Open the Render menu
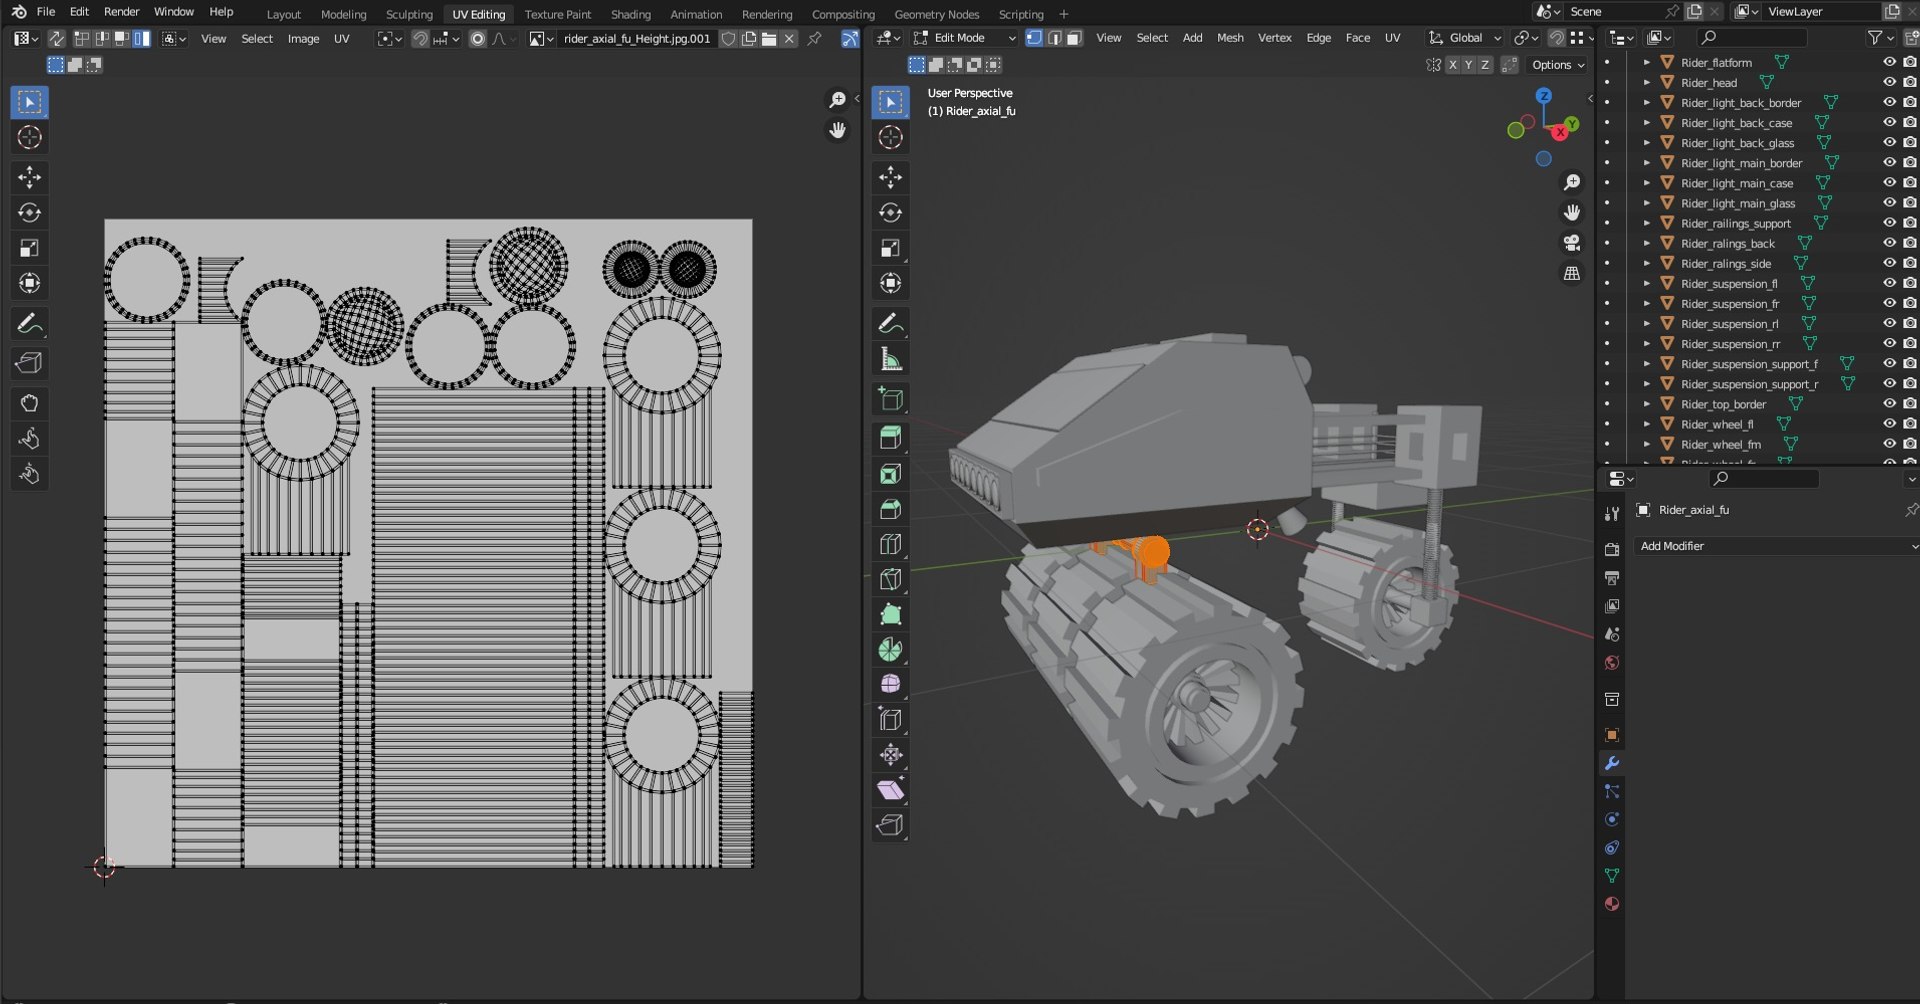Screen dimensions: 1920x1004 121,12
